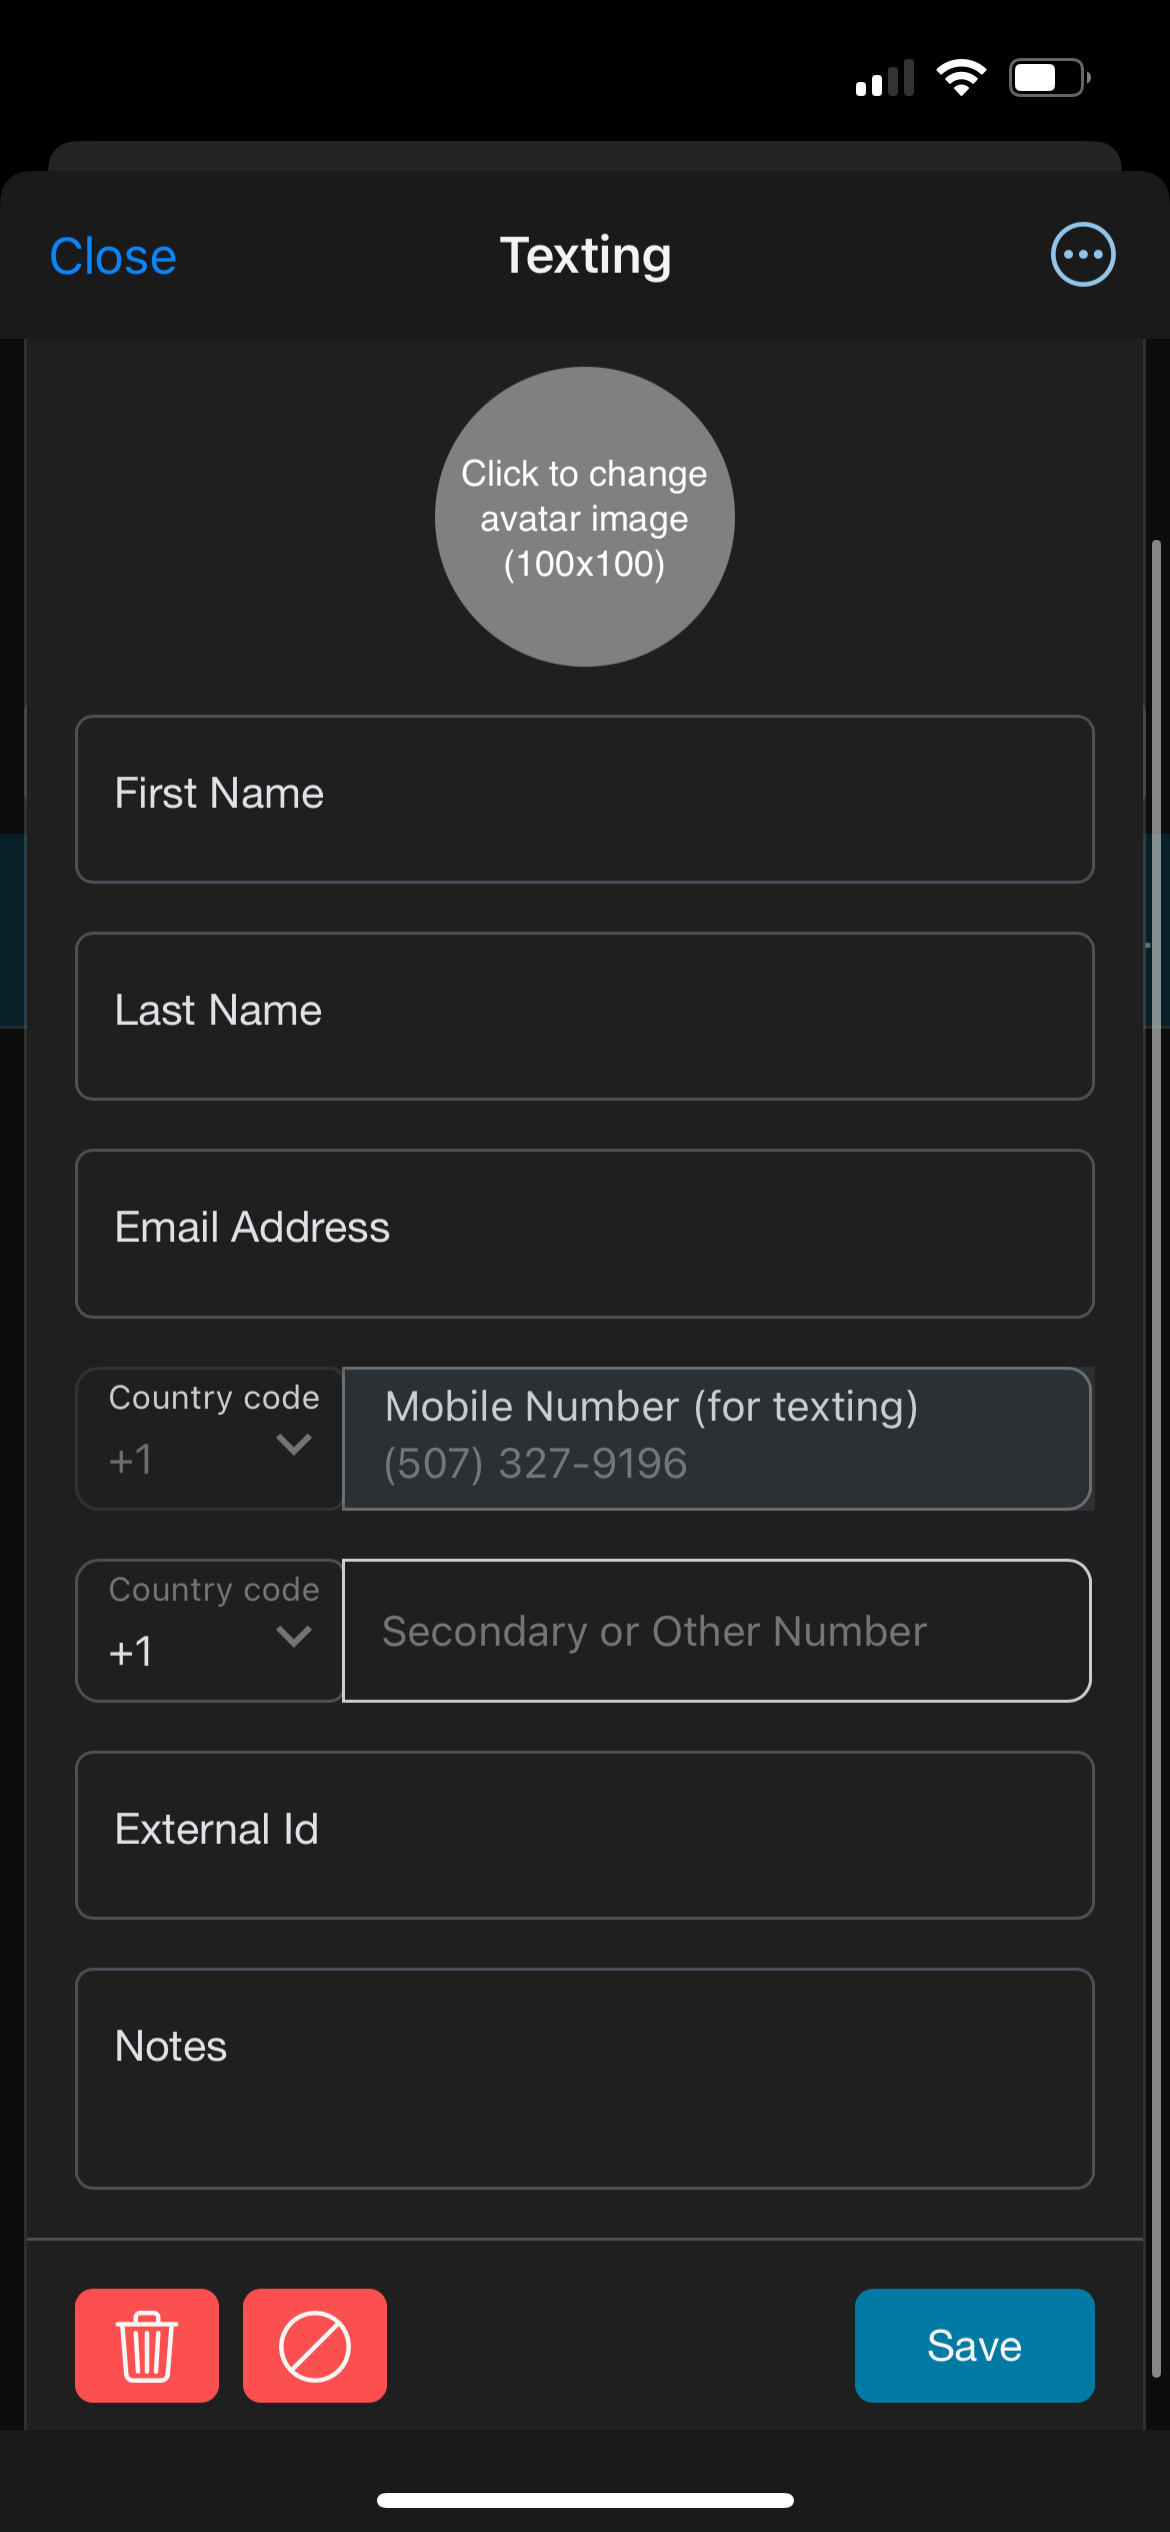
Task: Tap the Wi-Fi status icon
Action: pyautogui.click(x=961, y=78)
